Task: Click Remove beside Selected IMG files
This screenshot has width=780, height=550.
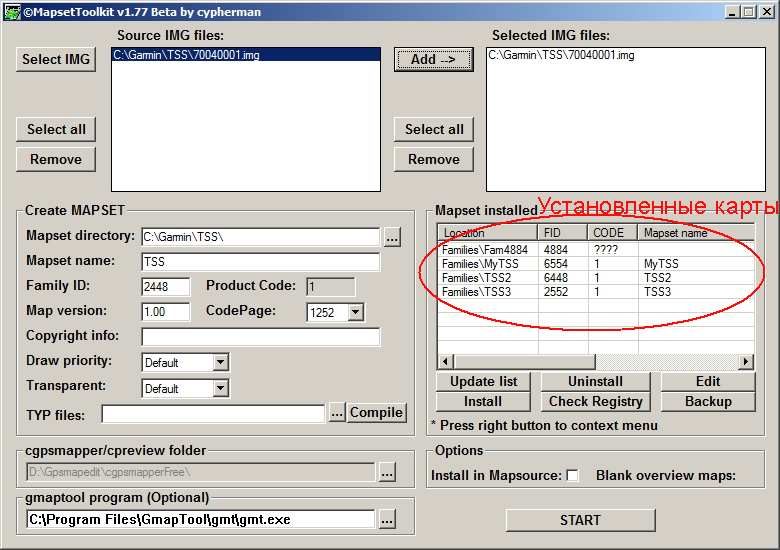Action: click(433, 159)
